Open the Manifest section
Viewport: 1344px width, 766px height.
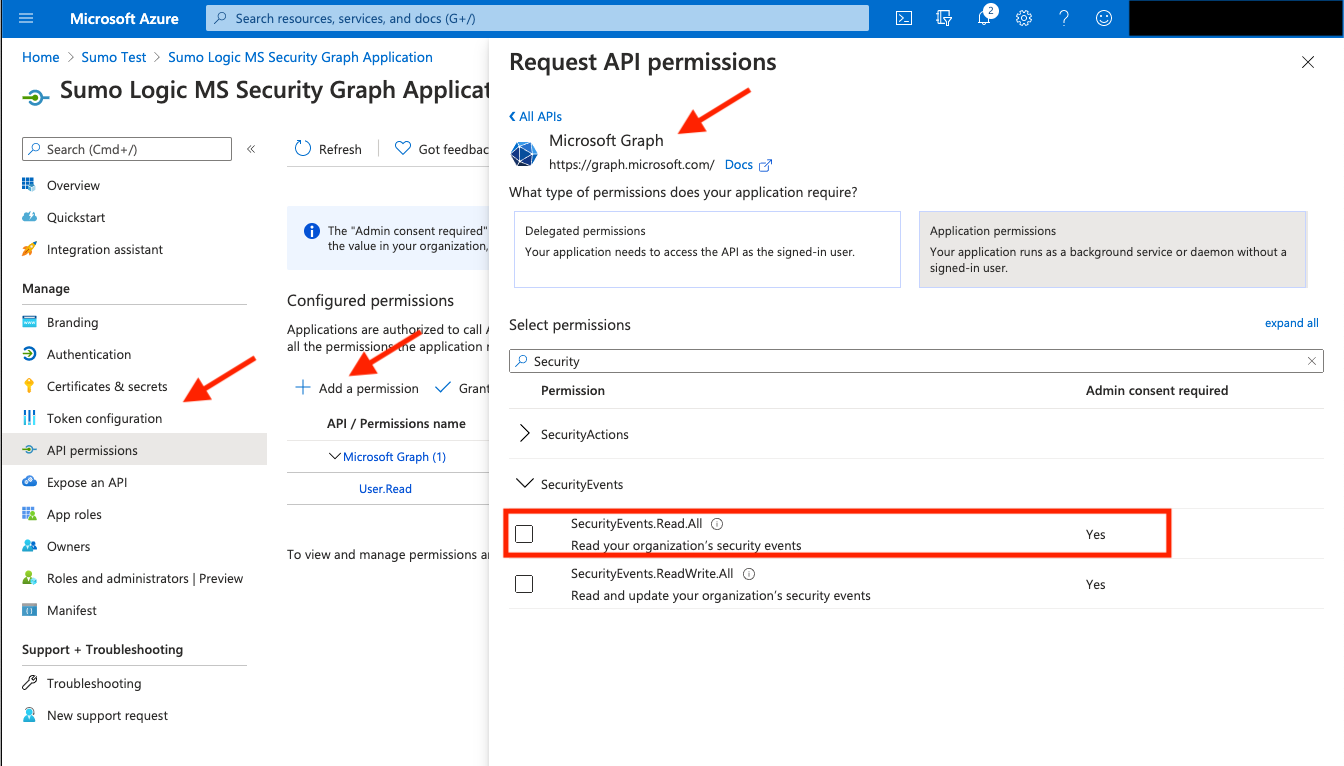pyautogui.click(x=70, y=610)
